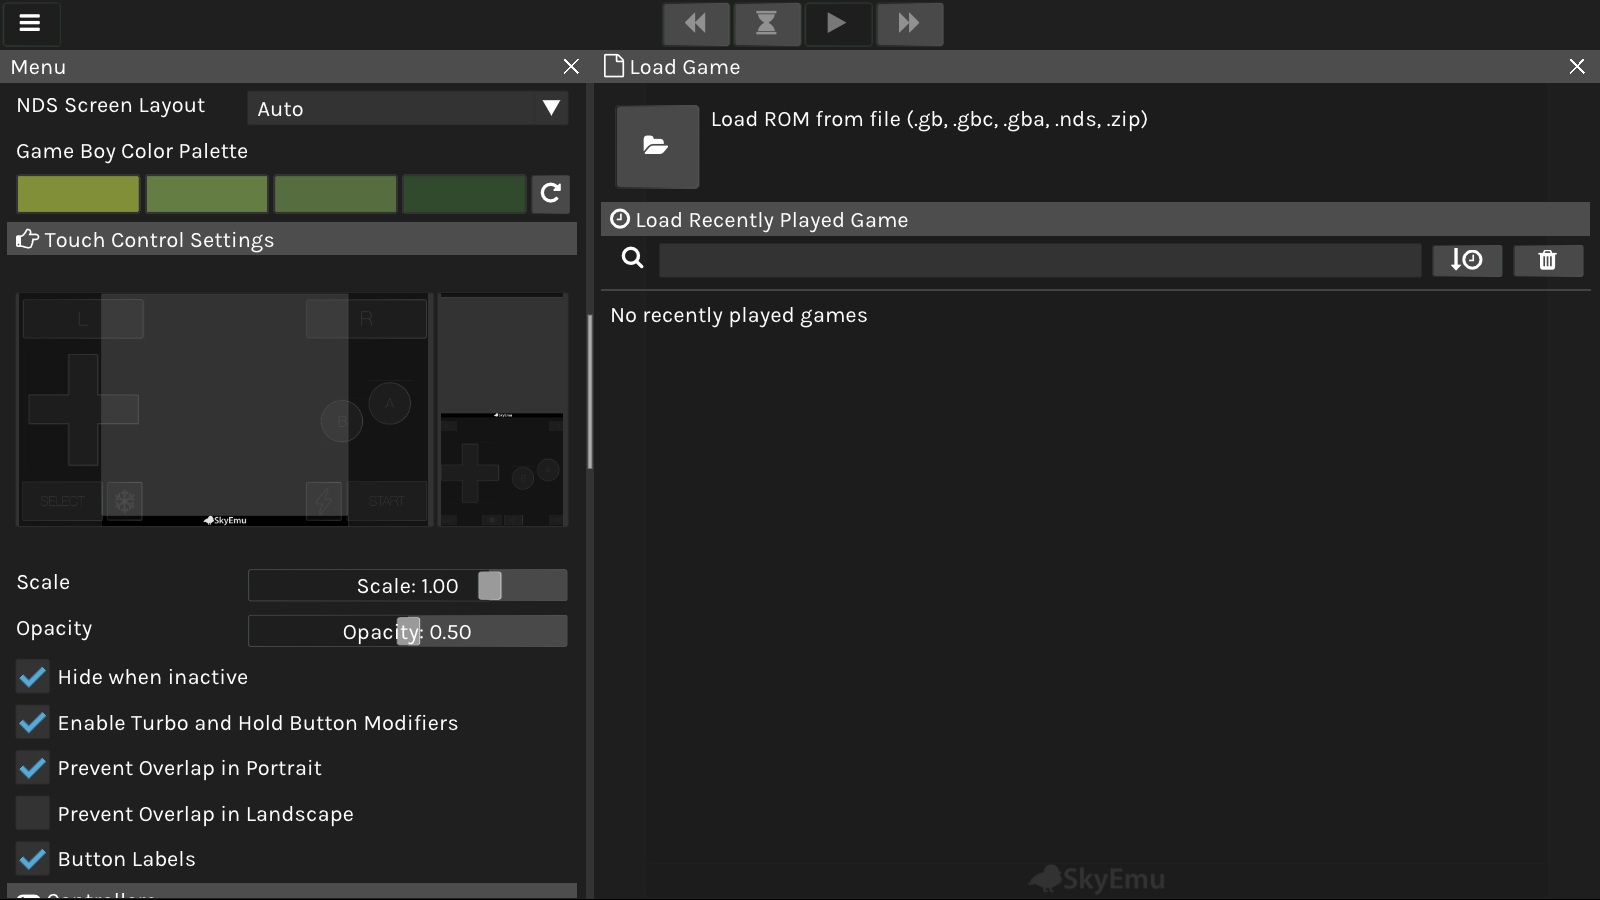Open the Load ROM from file folder button
The height and width of the screenshot is (900, 1600).
(657, 146)
